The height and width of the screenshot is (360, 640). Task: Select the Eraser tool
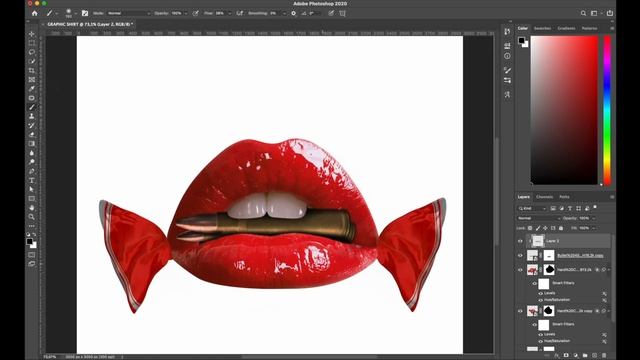click(x=32, y=135)
